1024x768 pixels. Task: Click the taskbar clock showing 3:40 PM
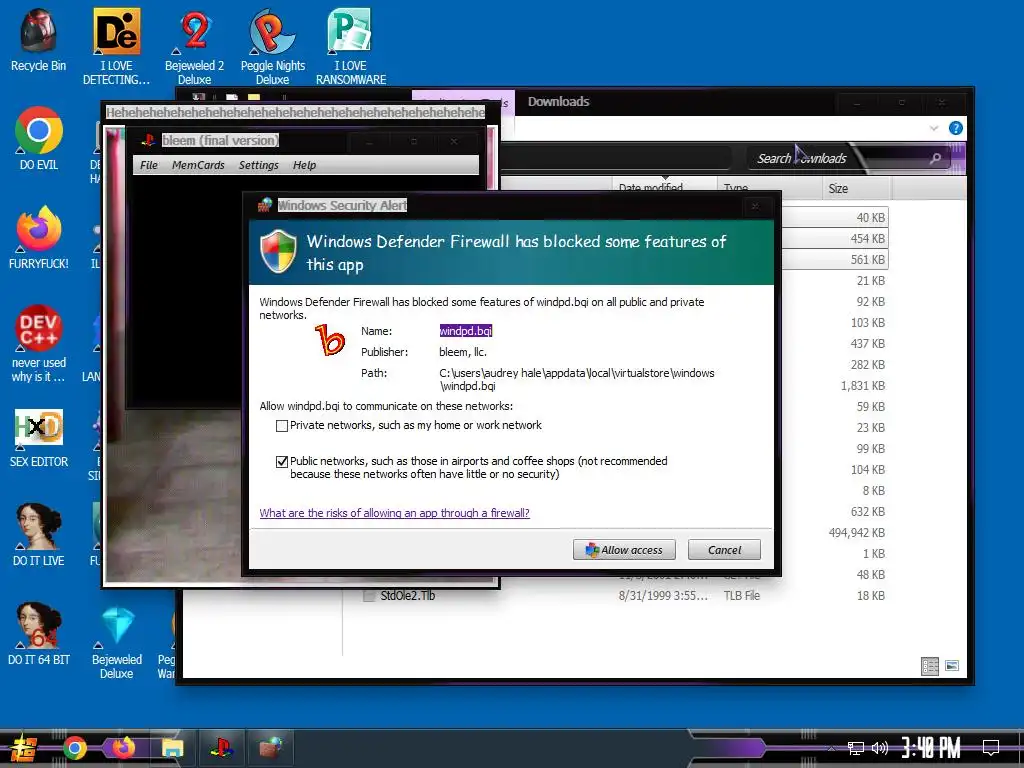pyautogui.click(x=931, y=747)
